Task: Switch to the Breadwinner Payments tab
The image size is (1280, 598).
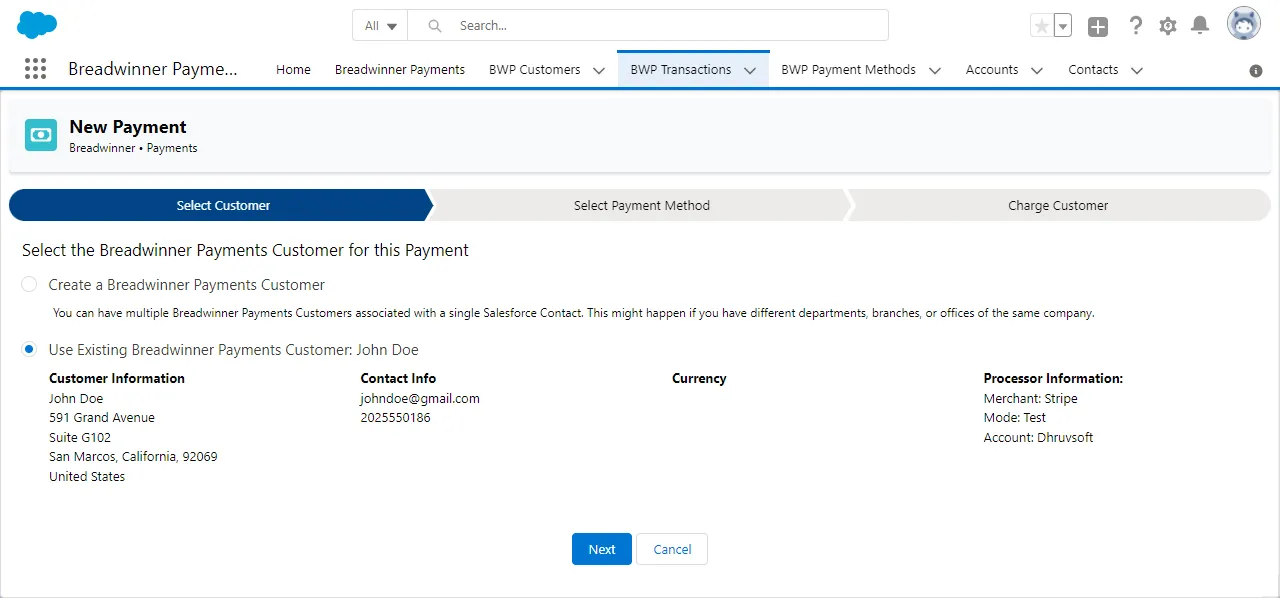Action: 400,70
